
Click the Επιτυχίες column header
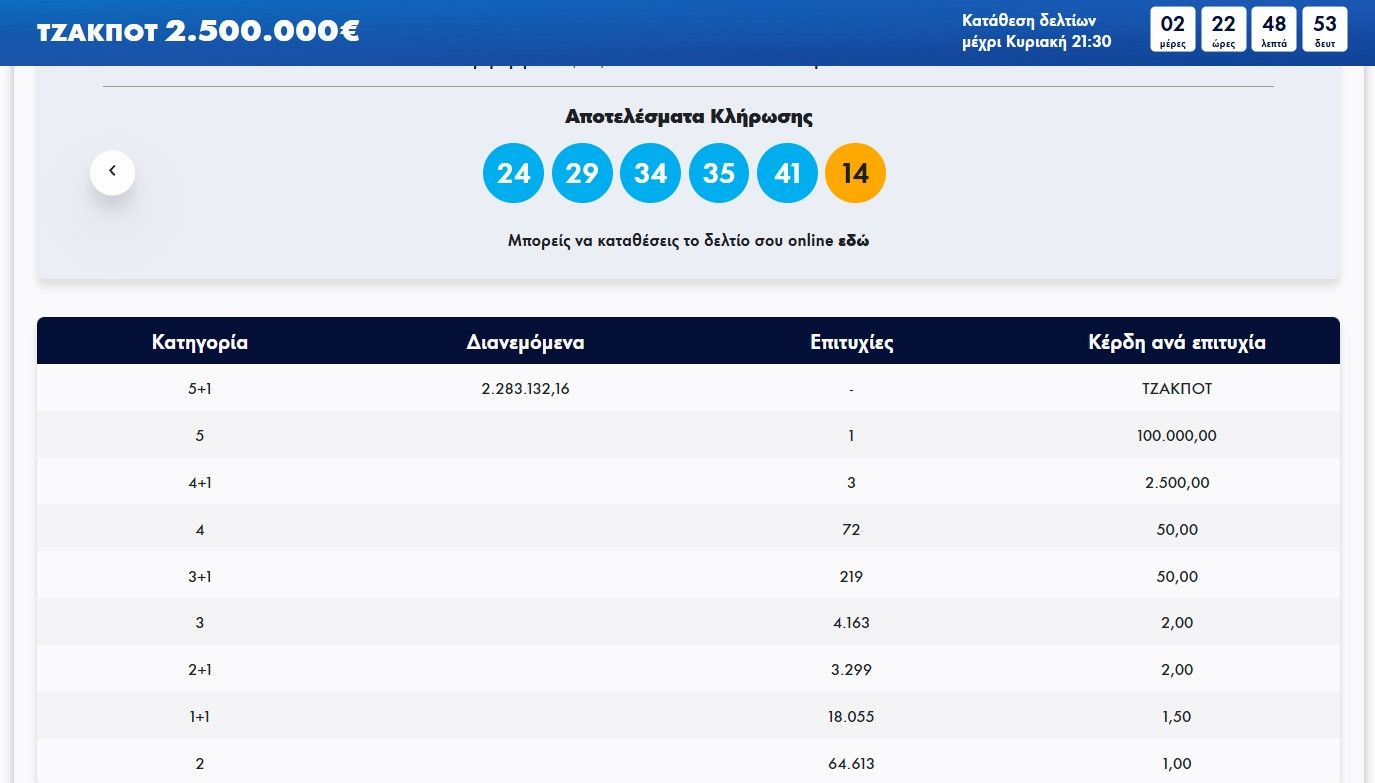[851, 342]
